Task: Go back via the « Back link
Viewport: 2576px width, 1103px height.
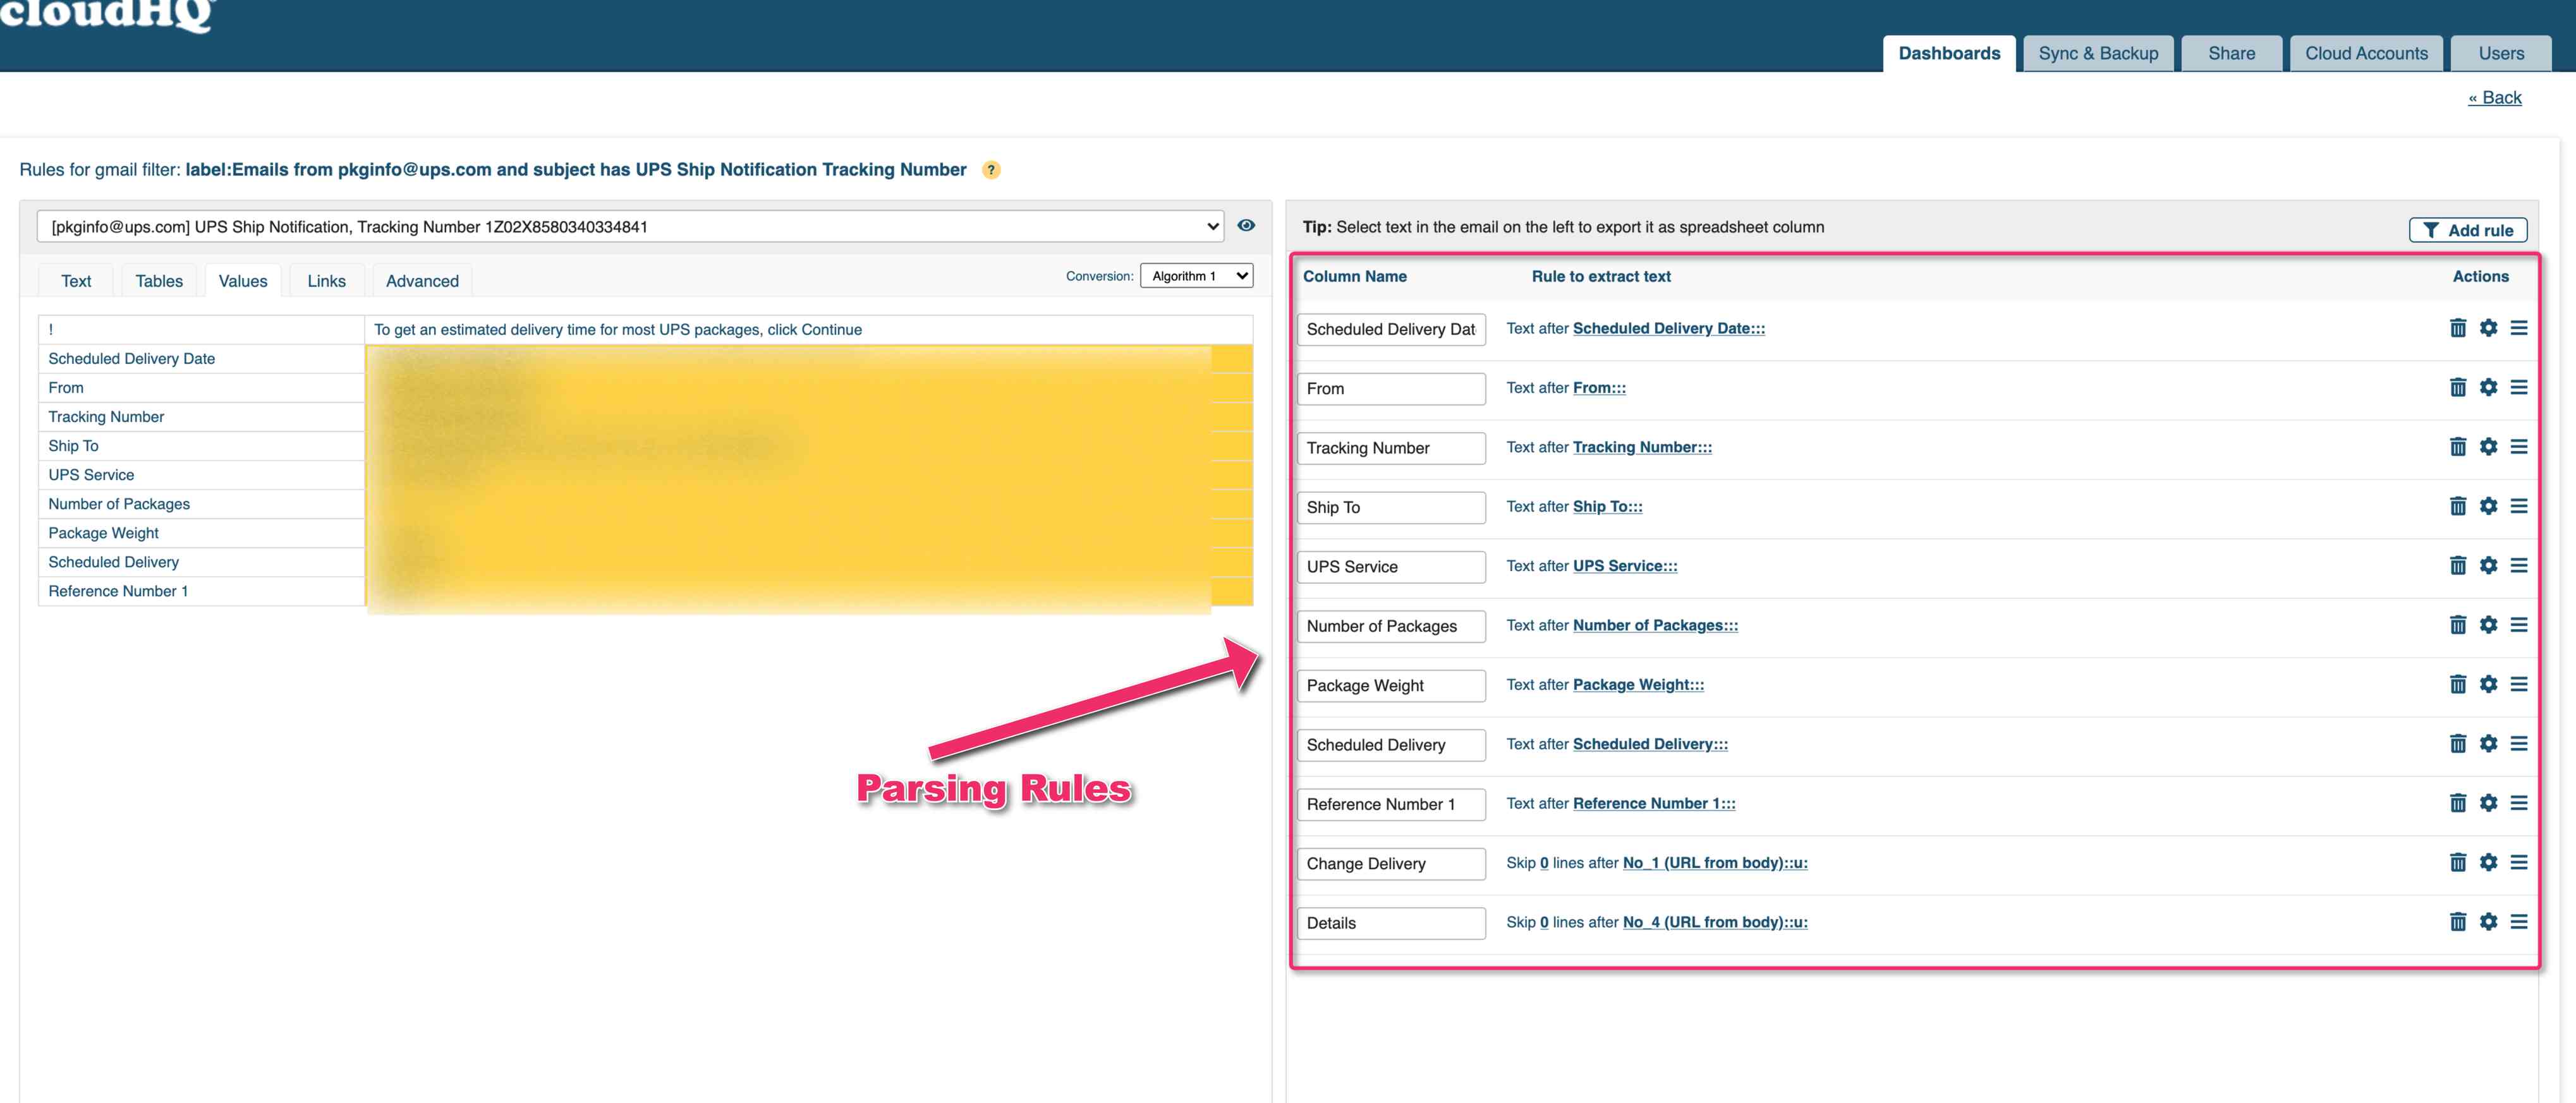Action: coord(2494,98)
